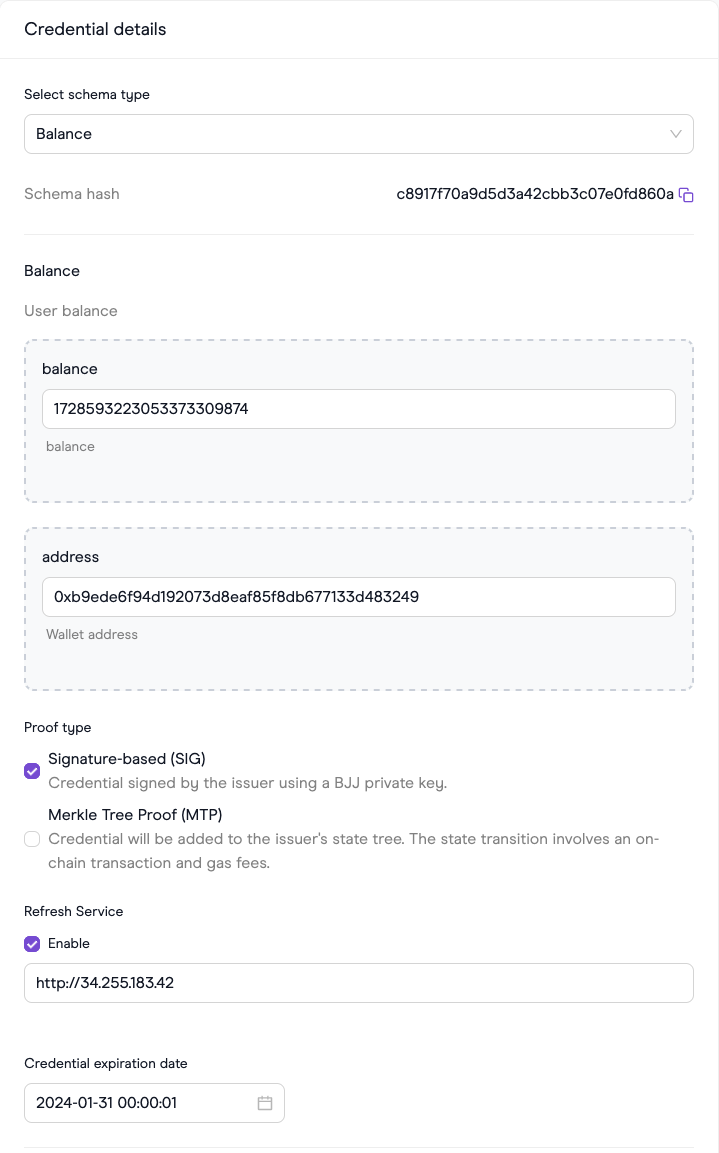
Task: Click the Merkle Tree Proof (MTP) label
Action: pyautogui.click(x=135, y=815)
